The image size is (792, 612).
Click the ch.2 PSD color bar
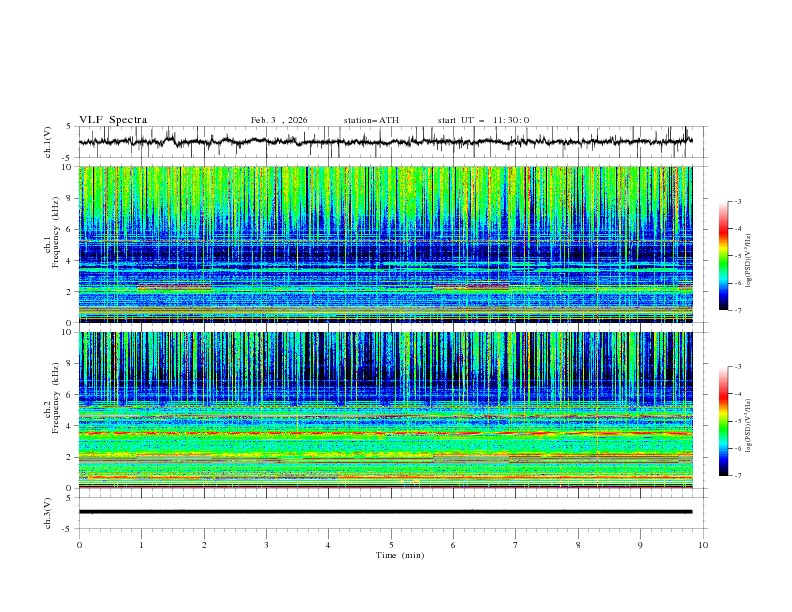tap(723, 421)
